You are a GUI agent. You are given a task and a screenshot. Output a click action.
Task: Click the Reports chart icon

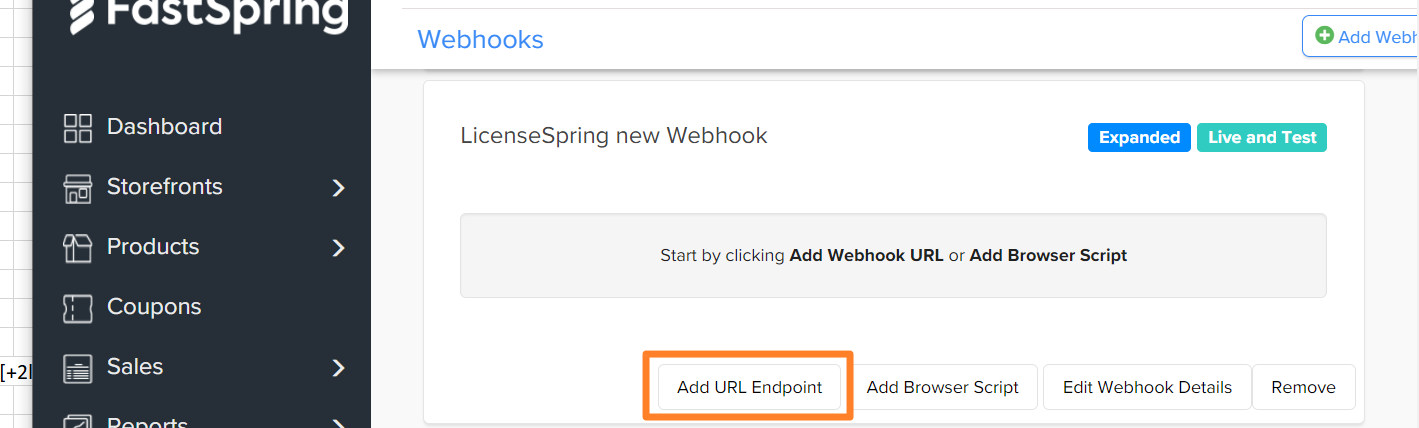[x=77, y=421]
